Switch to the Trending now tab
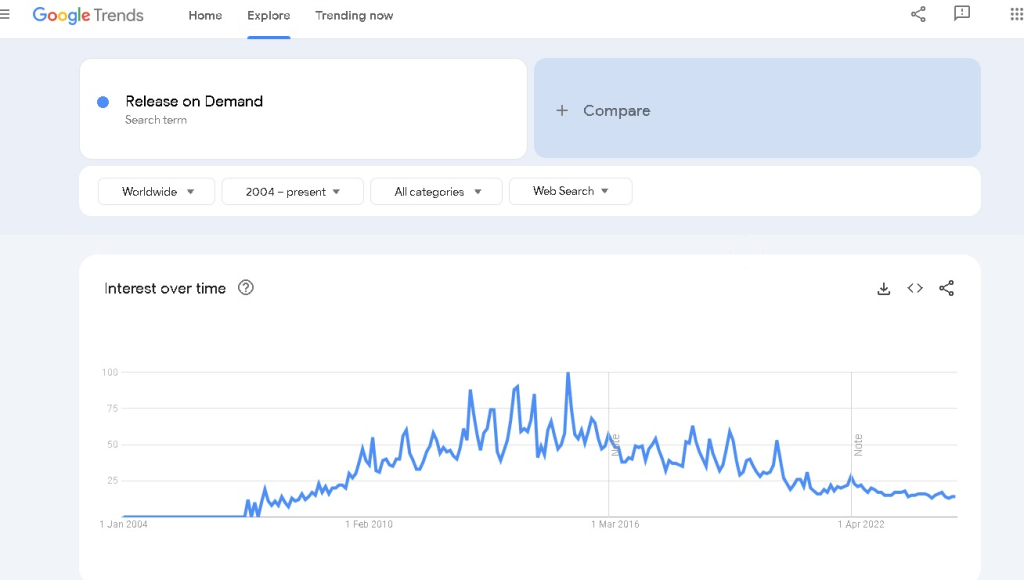The width and height of the screenshot is (1024, 580). point(354,16)
